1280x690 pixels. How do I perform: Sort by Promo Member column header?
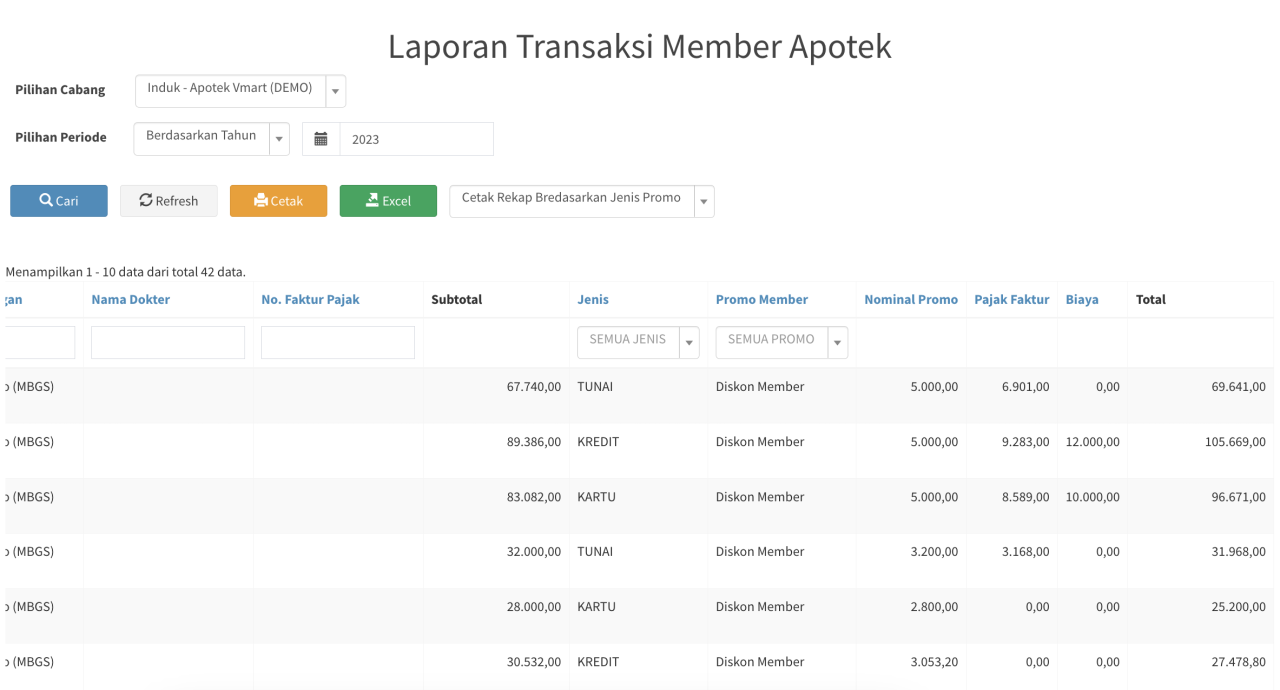click(762, 300)
